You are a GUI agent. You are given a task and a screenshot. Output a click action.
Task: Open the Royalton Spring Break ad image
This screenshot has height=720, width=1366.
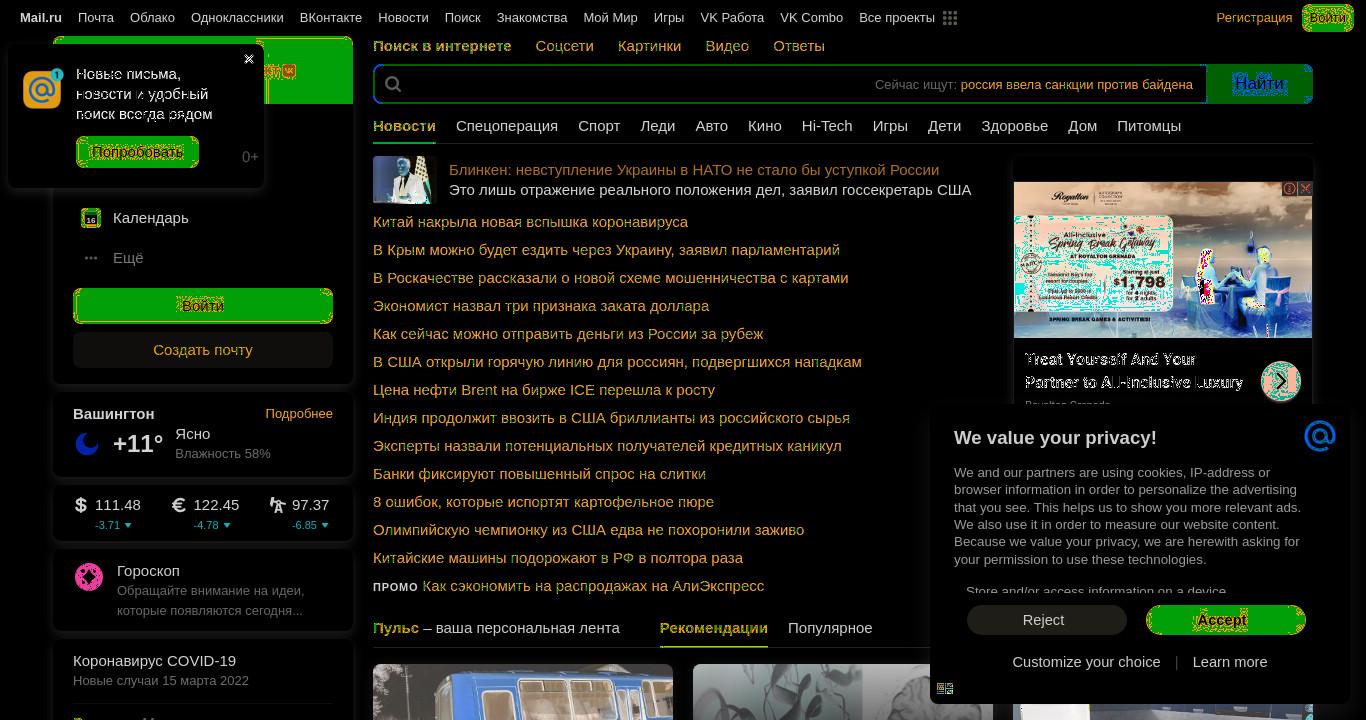coord(1163,260)
